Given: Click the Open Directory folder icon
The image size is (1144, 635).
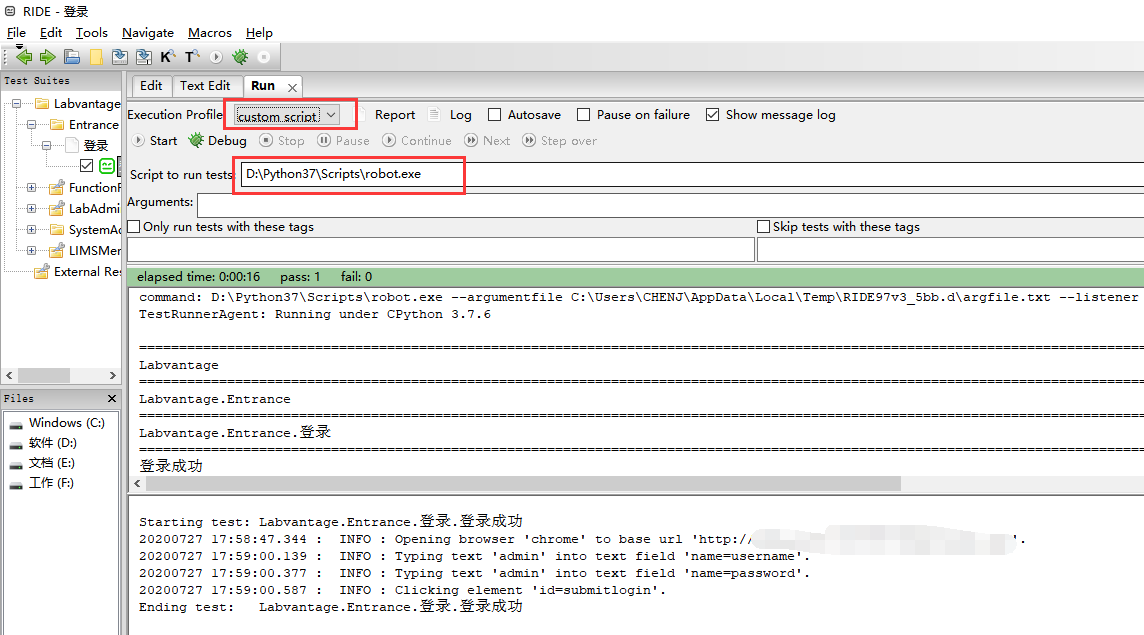Looking at the screenshot, I should point(95,56).
